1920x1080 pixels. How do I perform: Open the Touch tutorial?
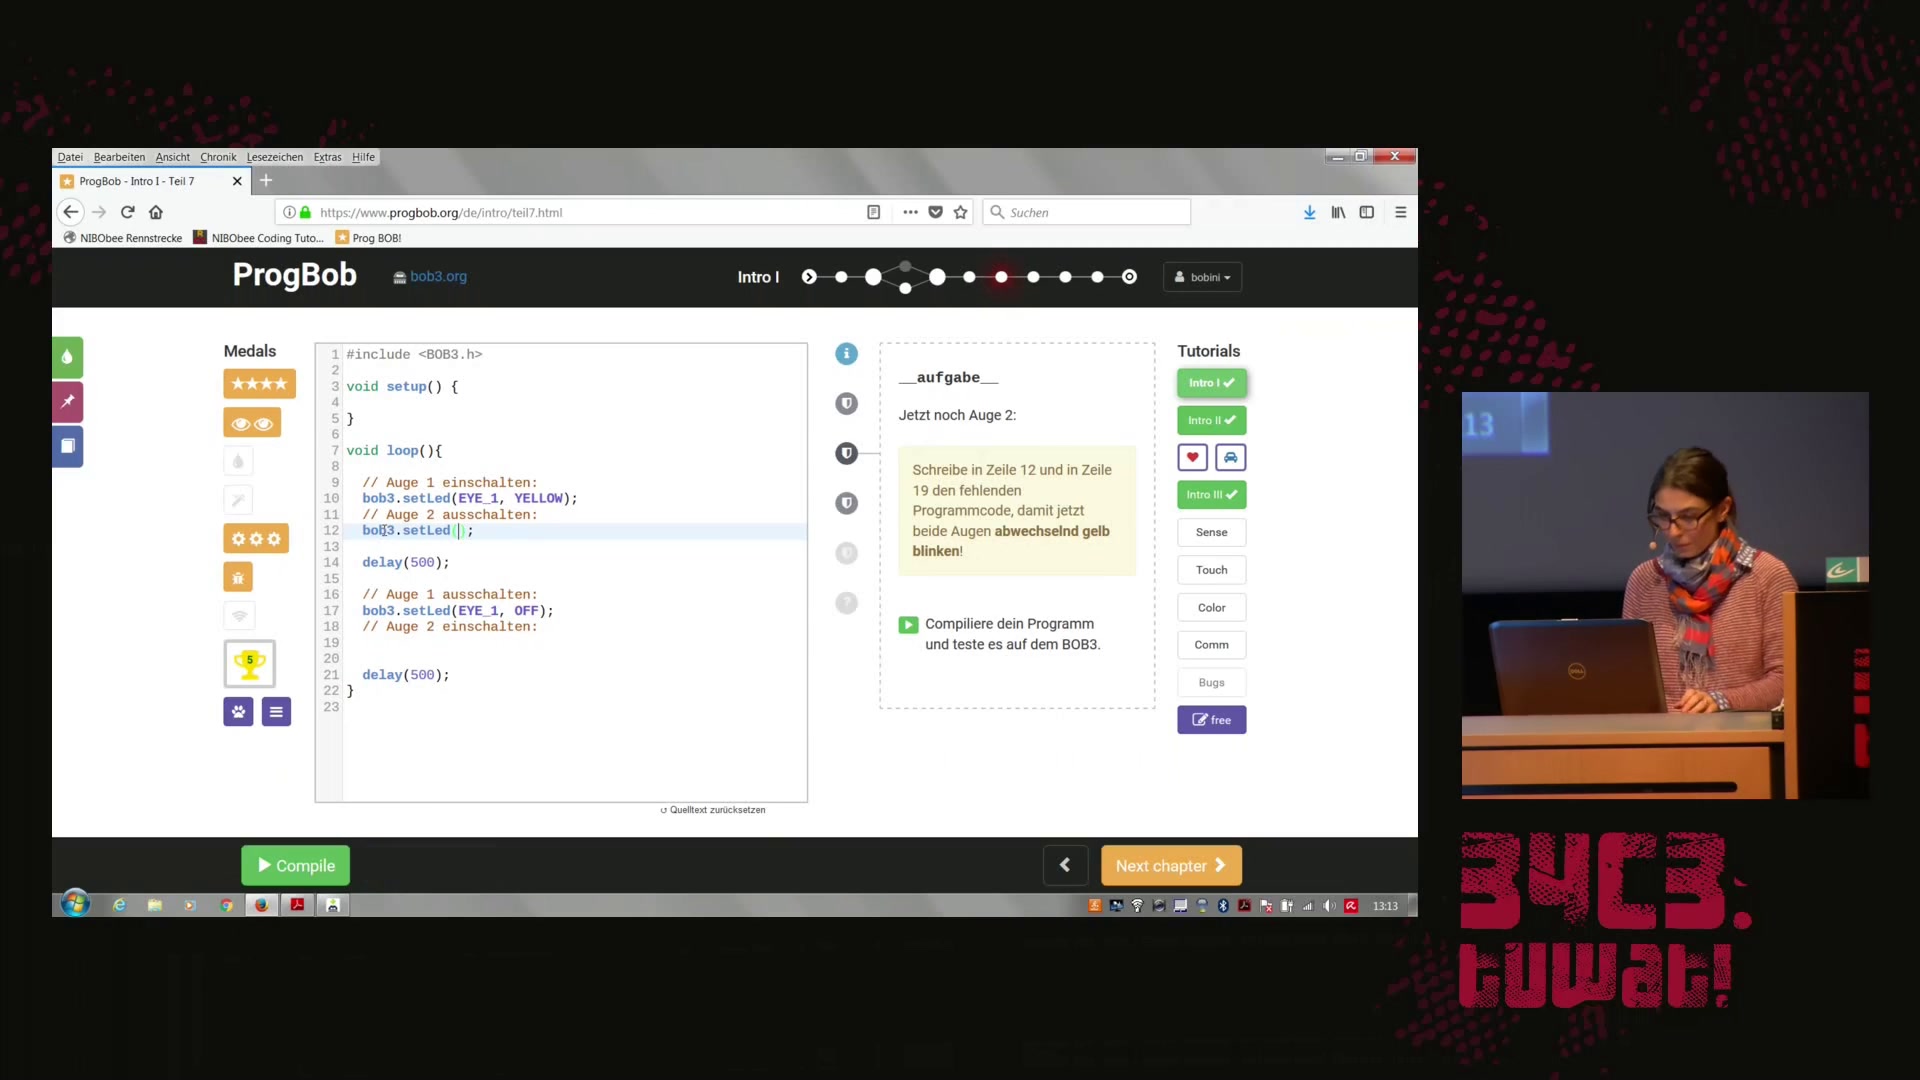coord(1211,570)
